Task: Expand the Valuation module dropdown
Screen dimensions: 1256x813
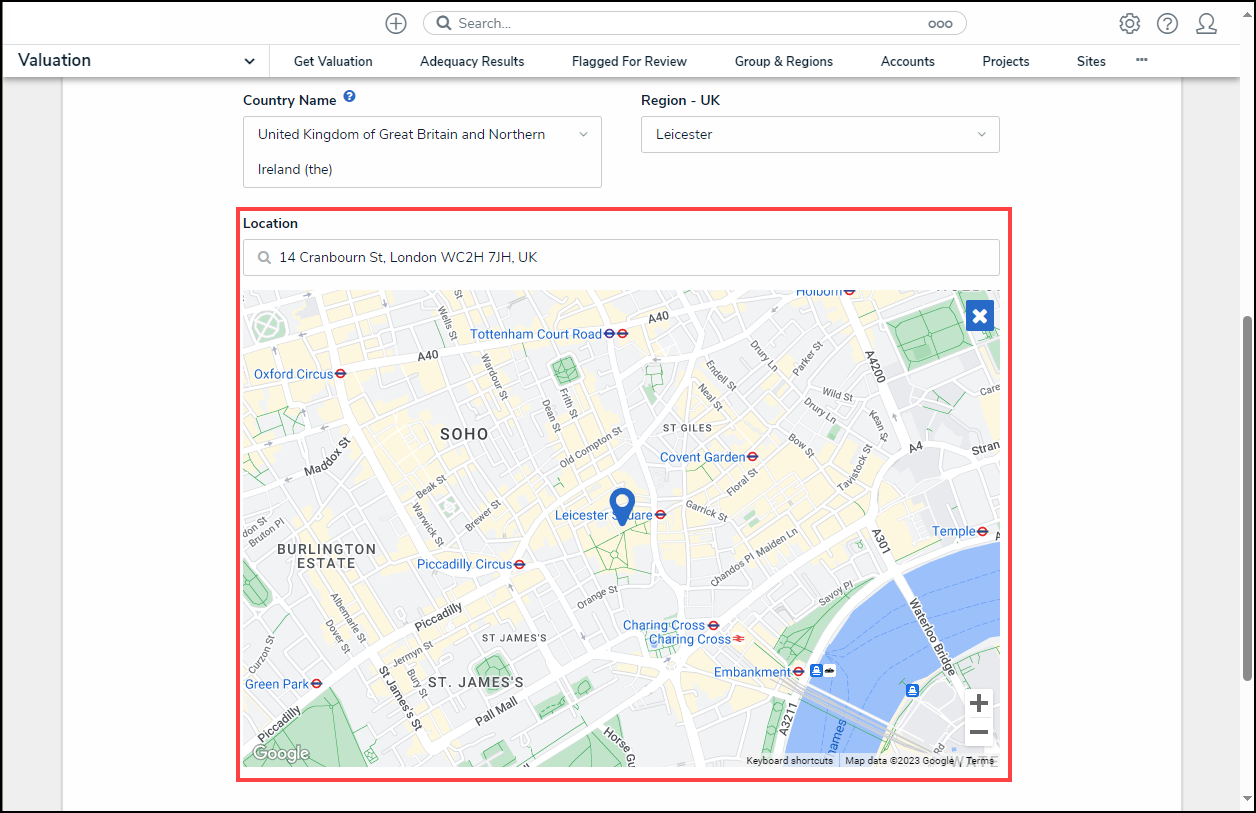Action: point(249,61)
